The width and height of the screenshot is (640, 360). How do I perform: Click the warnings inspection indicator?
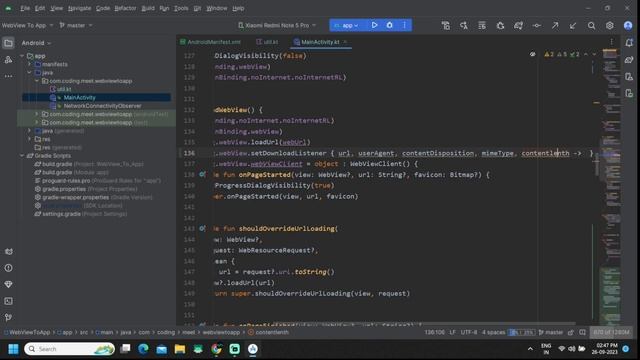[562, 54]
